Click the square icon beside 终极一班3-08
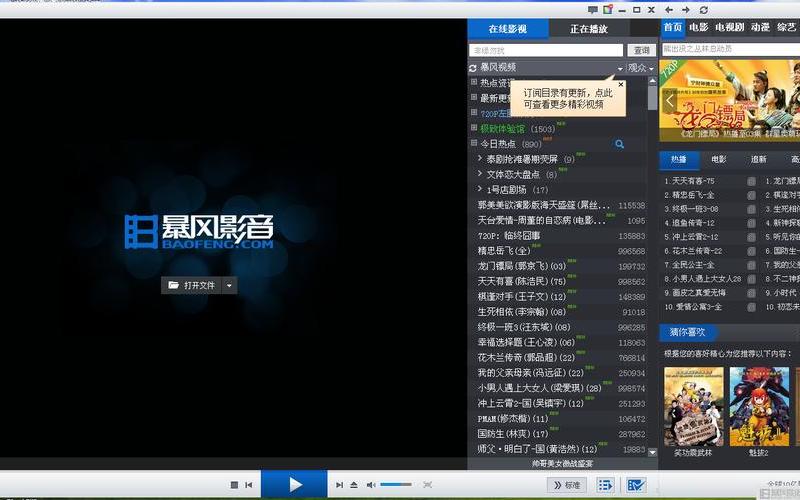Viewport: 800px width, 500px height. tap(751, 209)
